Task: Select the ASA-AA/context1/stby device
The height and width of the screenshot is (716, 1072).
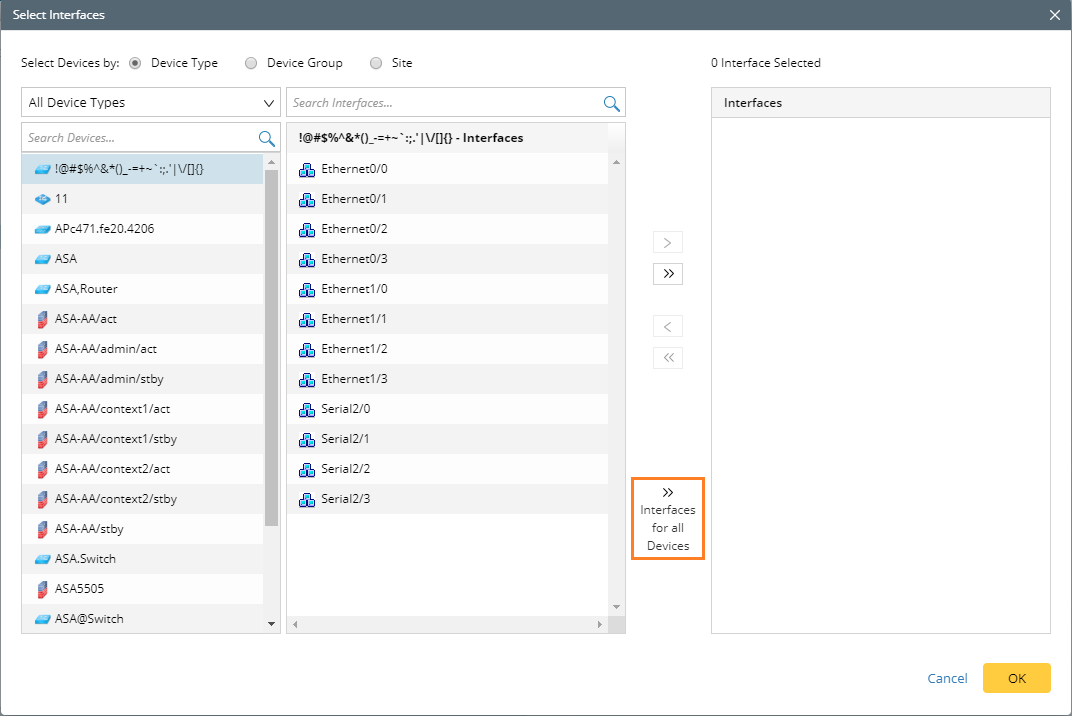Action: tap(116, 439)
